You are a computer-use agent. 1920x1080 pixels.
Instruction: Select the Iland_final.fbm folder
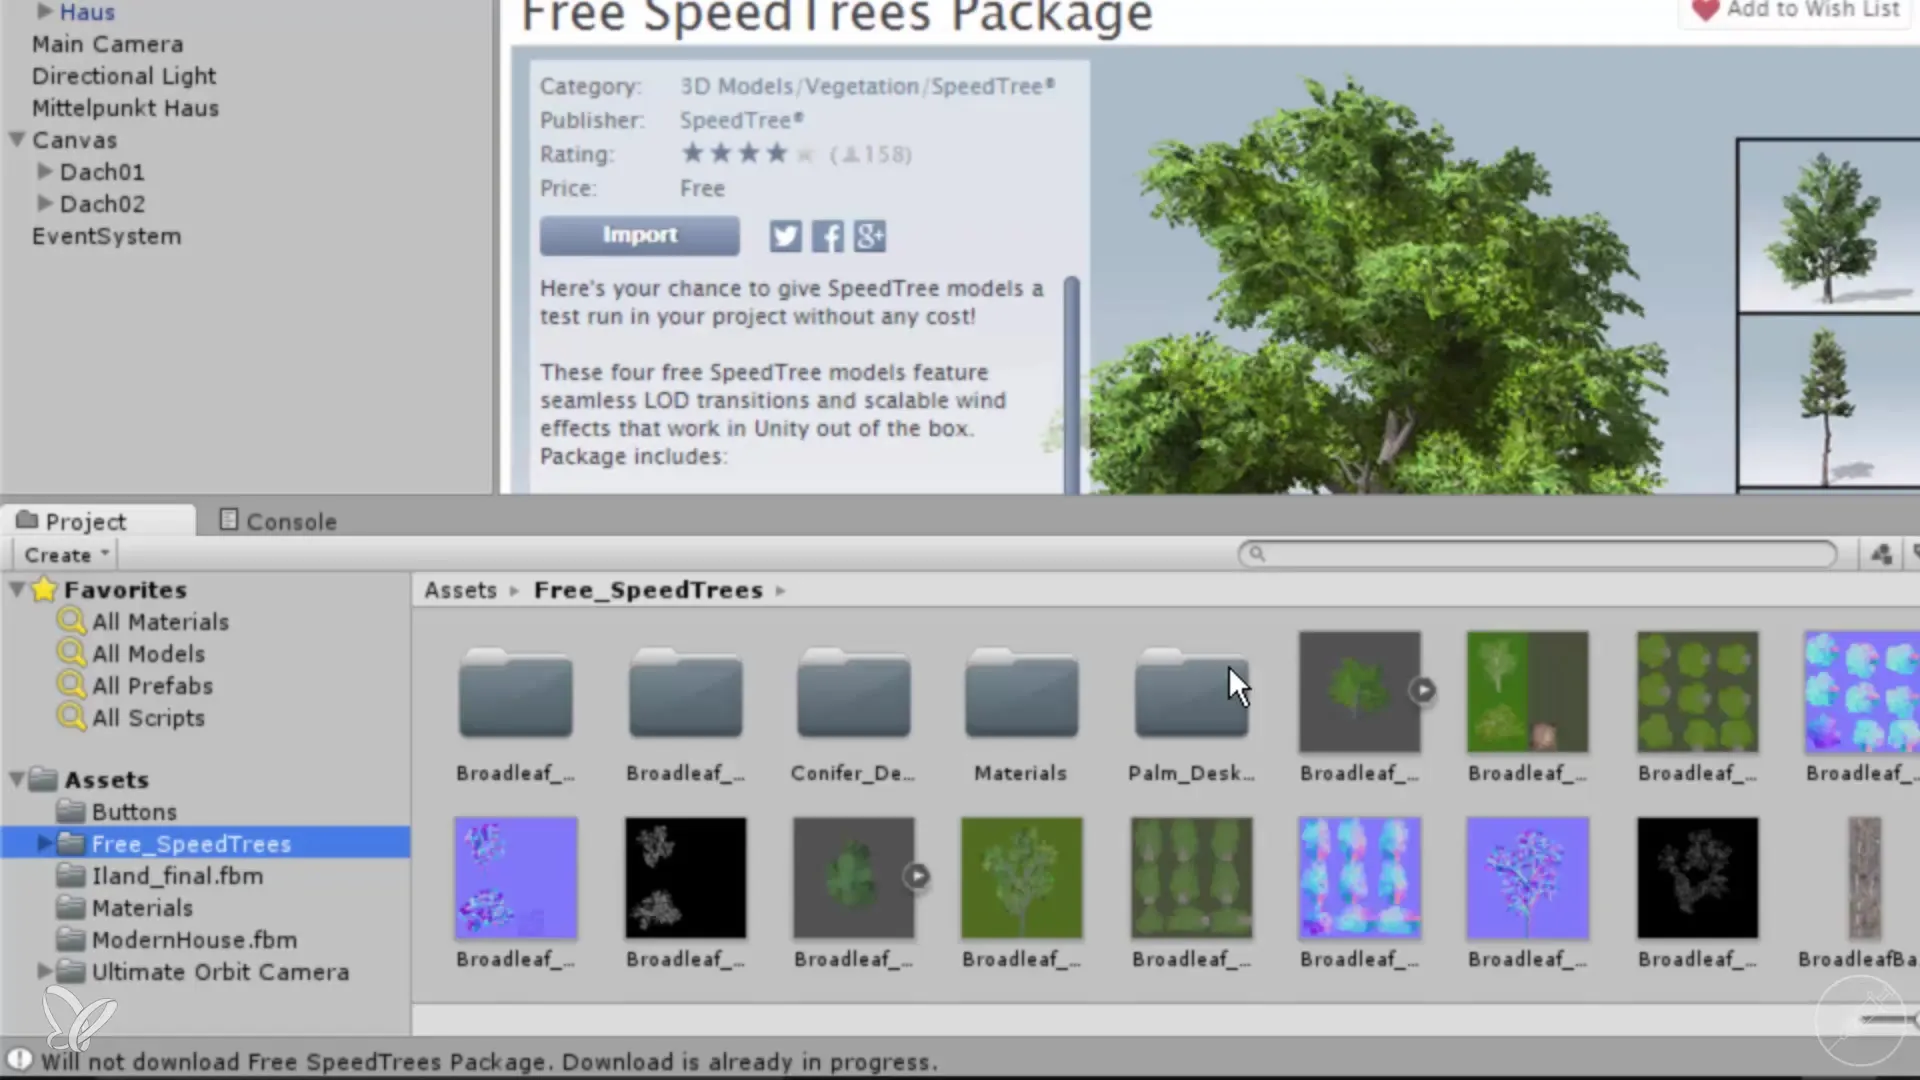(x=177, y=876)
